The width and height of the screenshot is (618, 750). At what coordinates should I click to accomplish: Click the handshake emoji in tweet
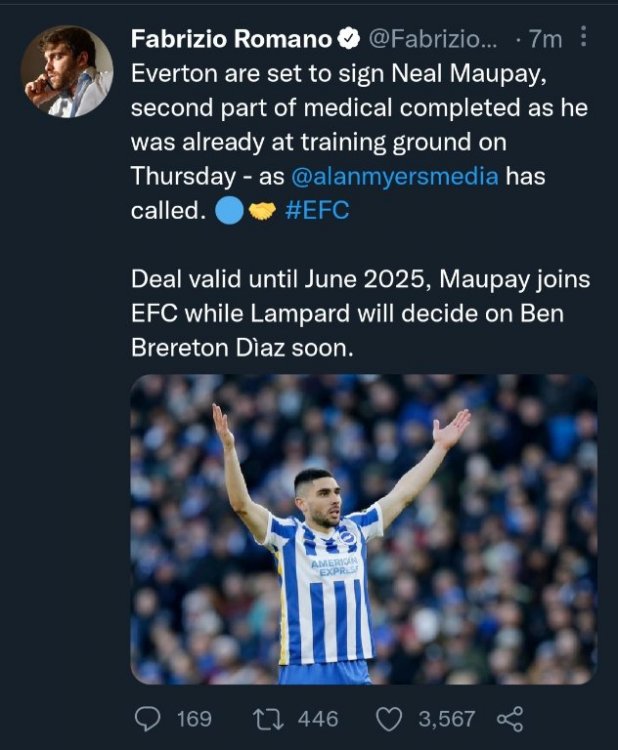pos(262,211)
